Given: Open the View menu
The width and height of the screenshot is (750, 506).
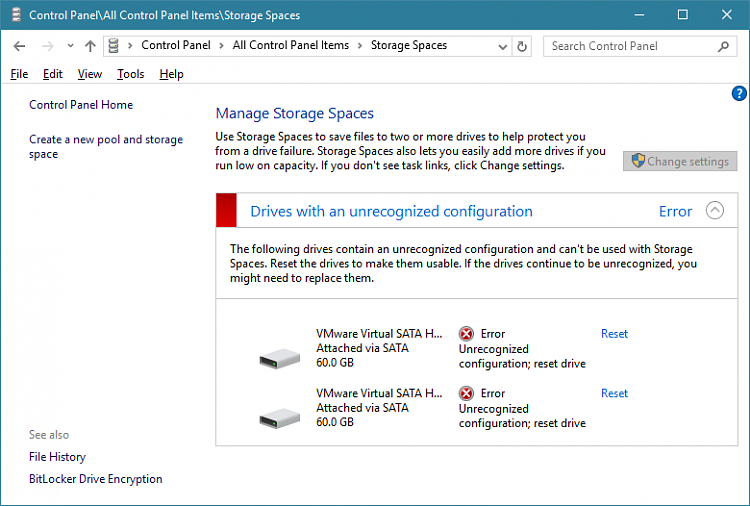Looking at the screenshot, I should [x=89, y=74].
